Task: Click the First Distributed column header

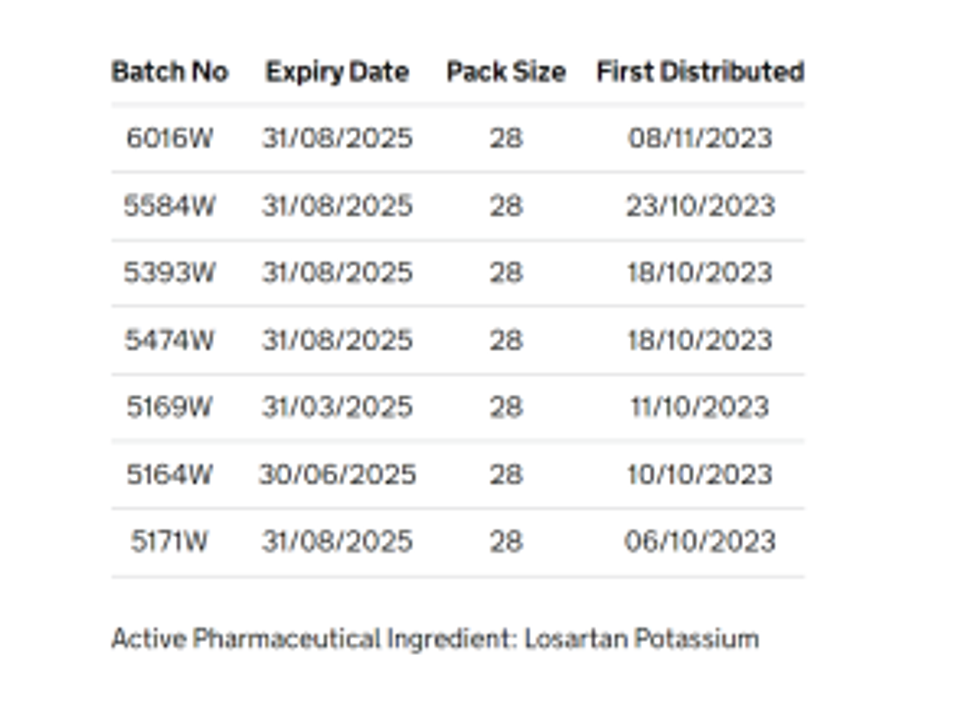Action: click(x=700, y=72)
